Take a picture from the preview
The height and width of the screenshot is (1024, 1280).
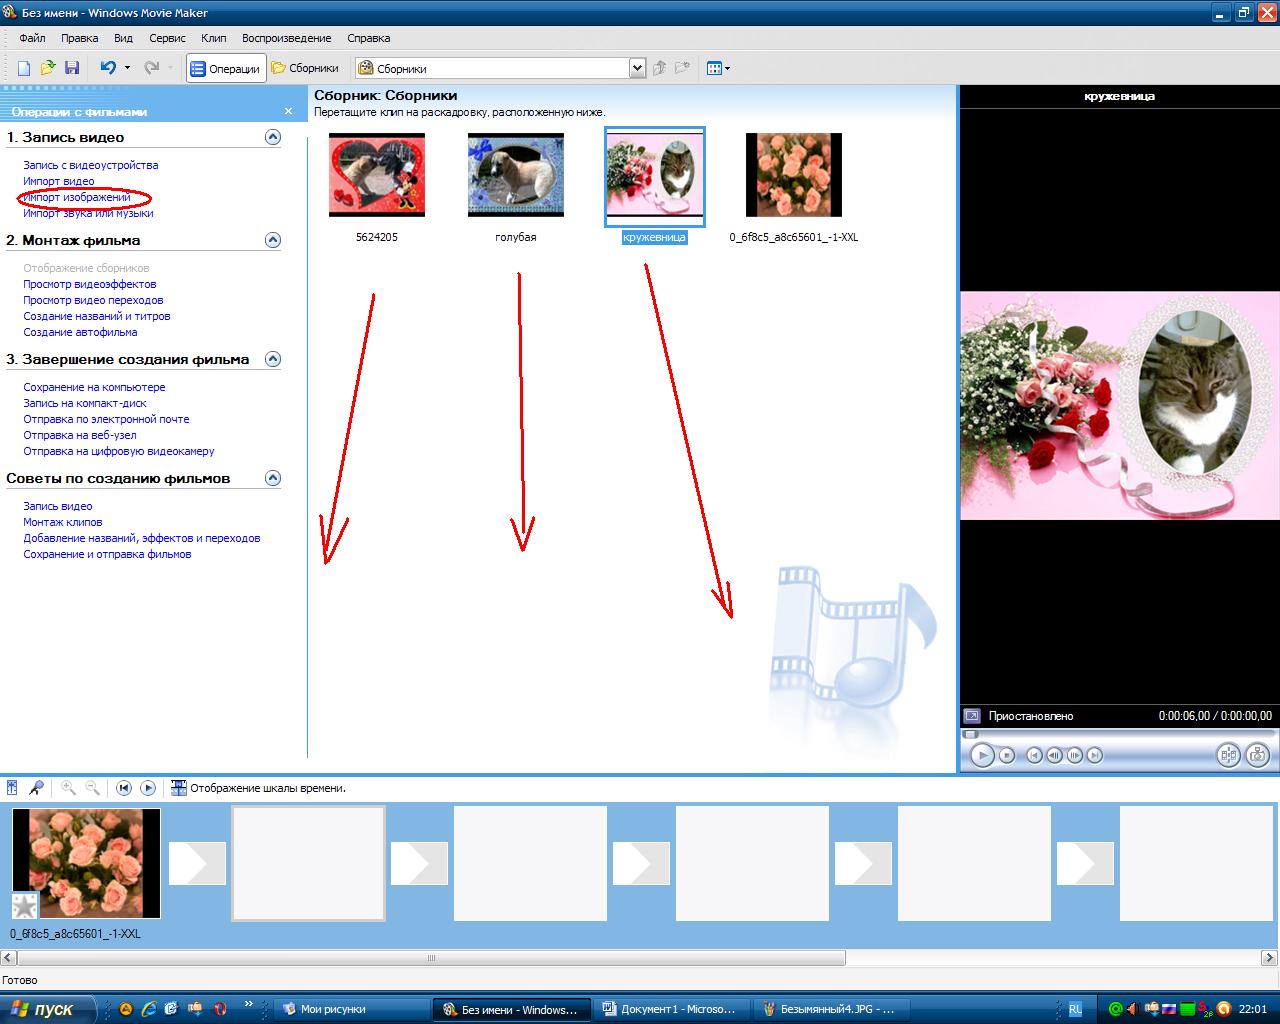coord(1257,756)
